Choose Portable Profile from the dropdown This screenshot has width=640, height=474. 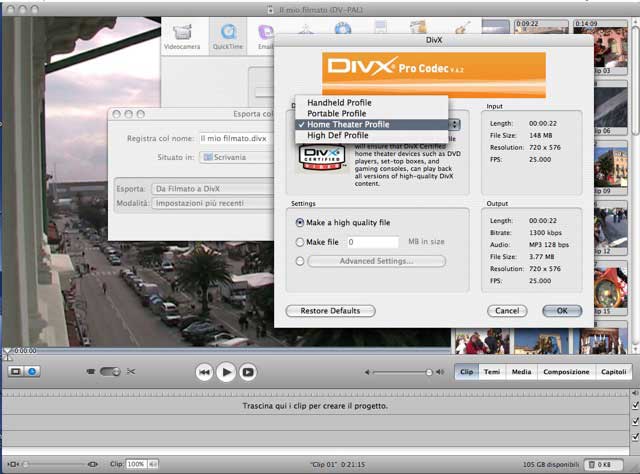371,113
